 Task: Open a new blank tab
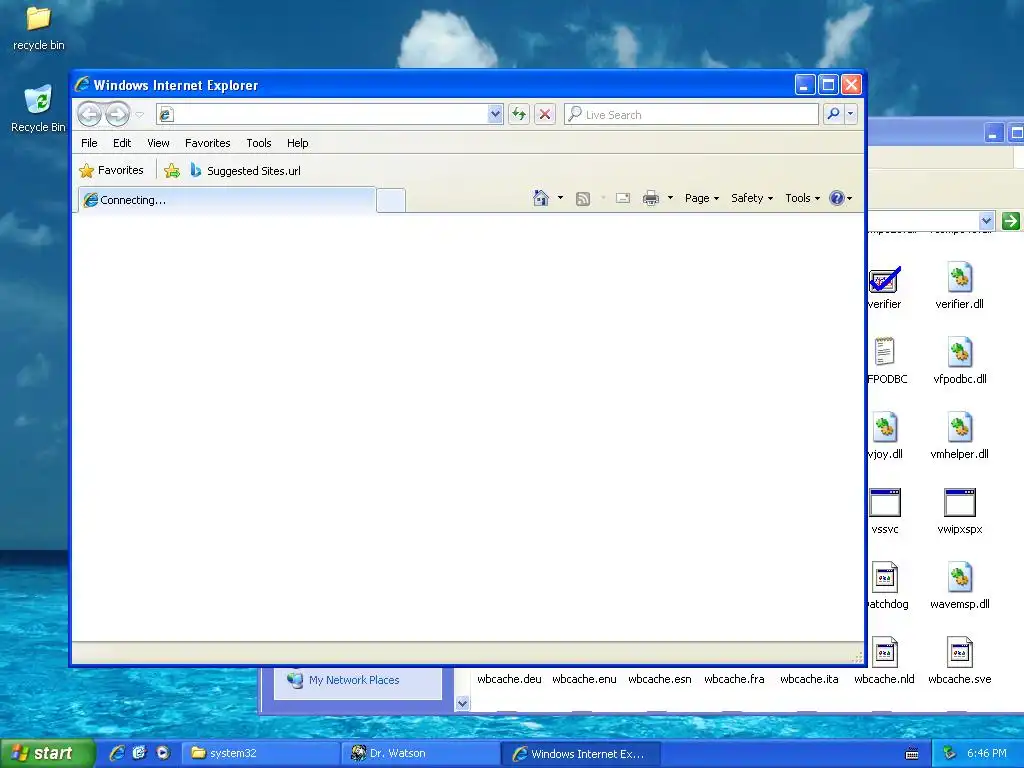(391, 200)
